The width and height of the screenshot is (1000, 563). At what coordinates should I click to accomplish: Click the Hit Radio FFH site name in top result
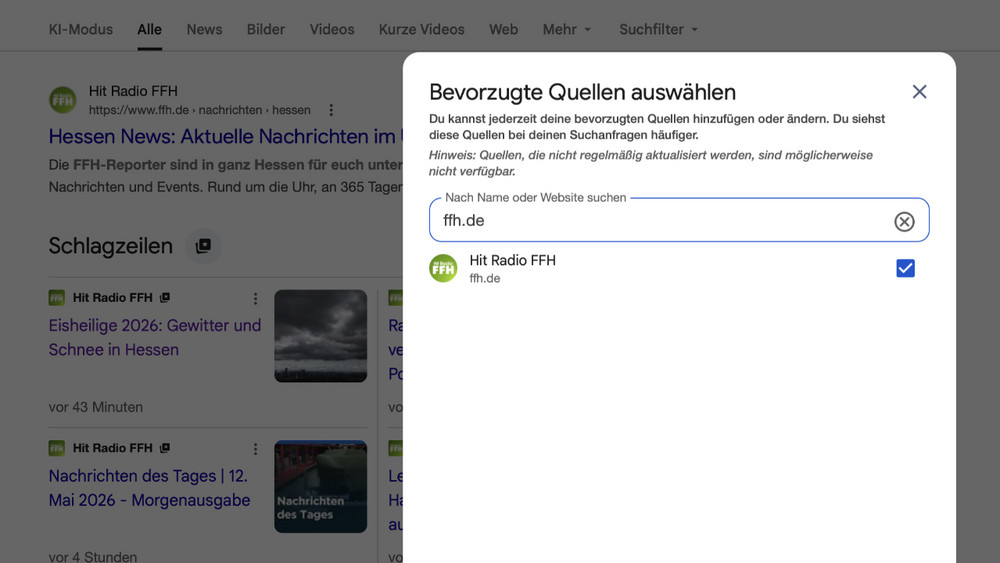[x=133, y=91]
